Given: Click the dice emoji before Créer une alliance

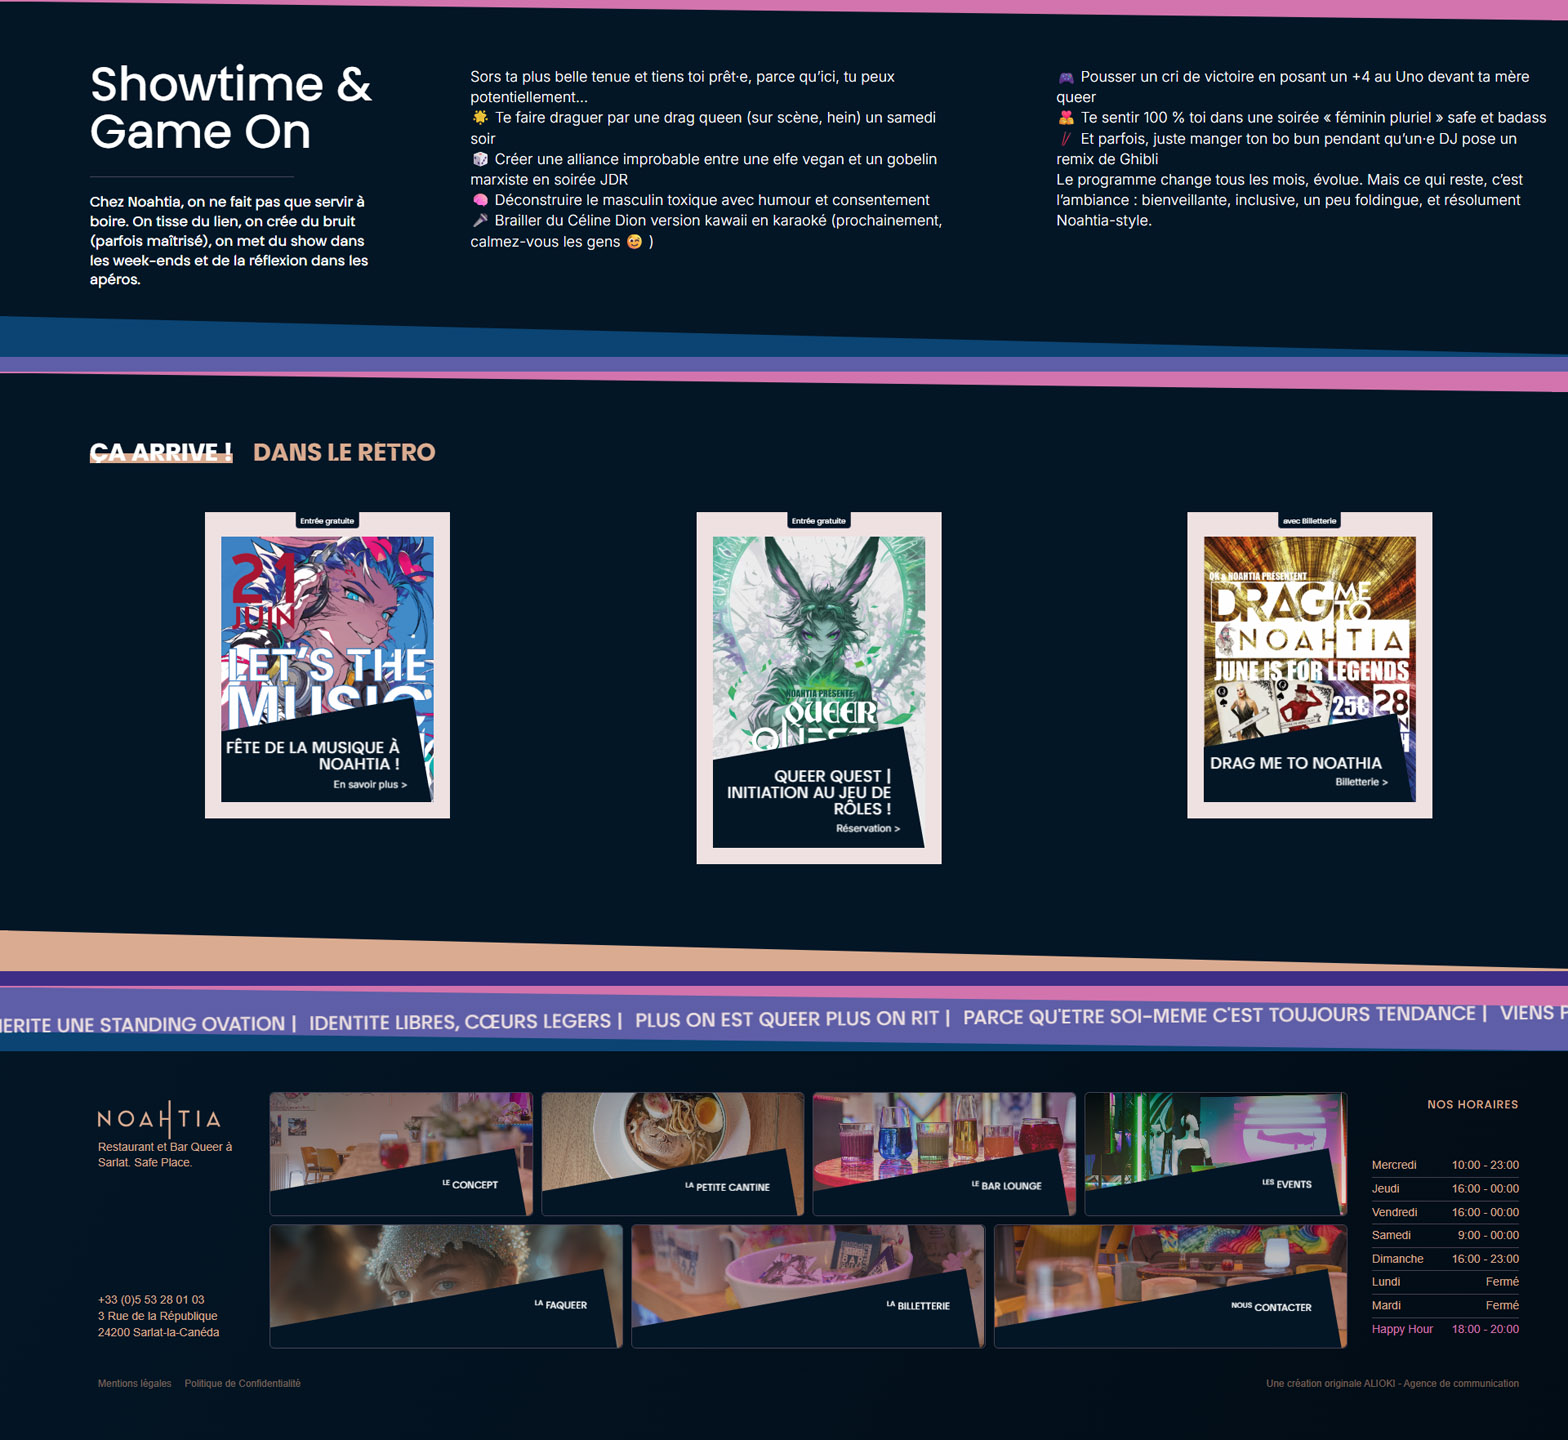Looking at the screenshot, I should (x=480, y=159).
